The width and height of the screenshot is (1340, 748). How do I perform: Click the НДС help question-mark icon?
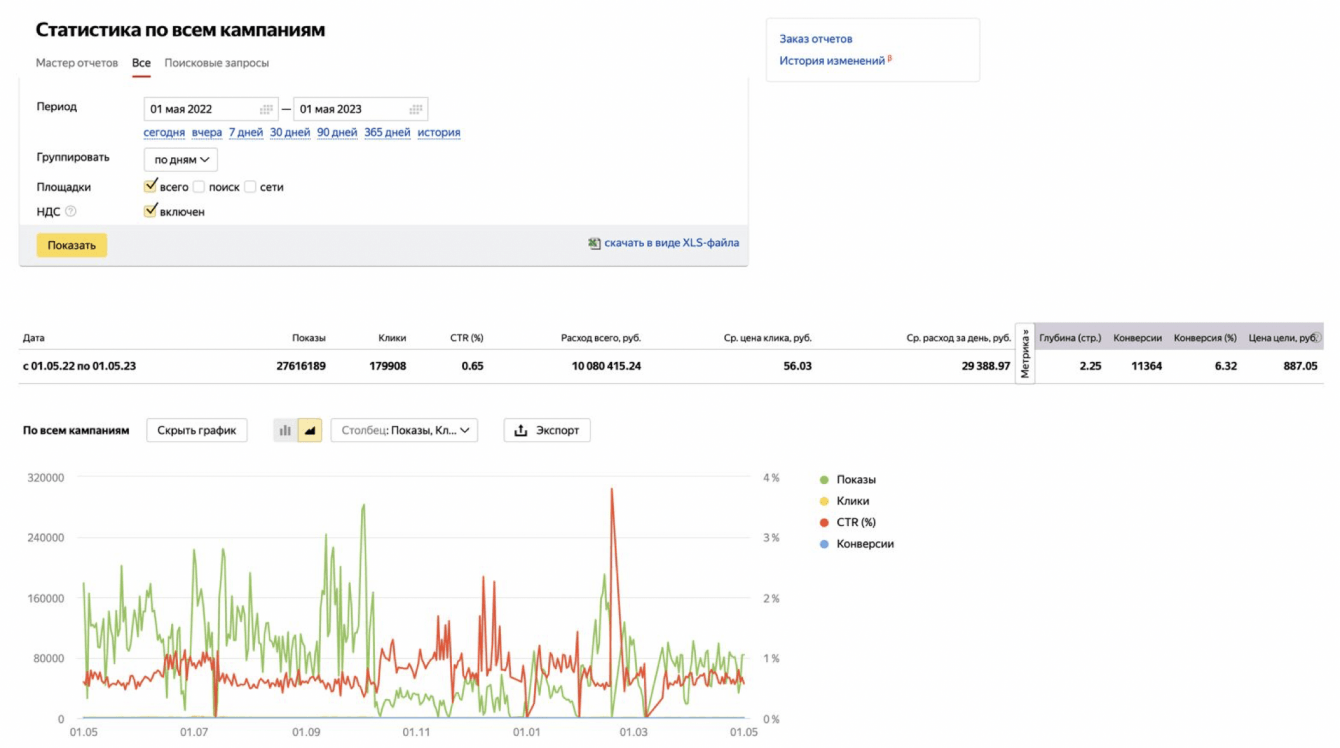71,212
